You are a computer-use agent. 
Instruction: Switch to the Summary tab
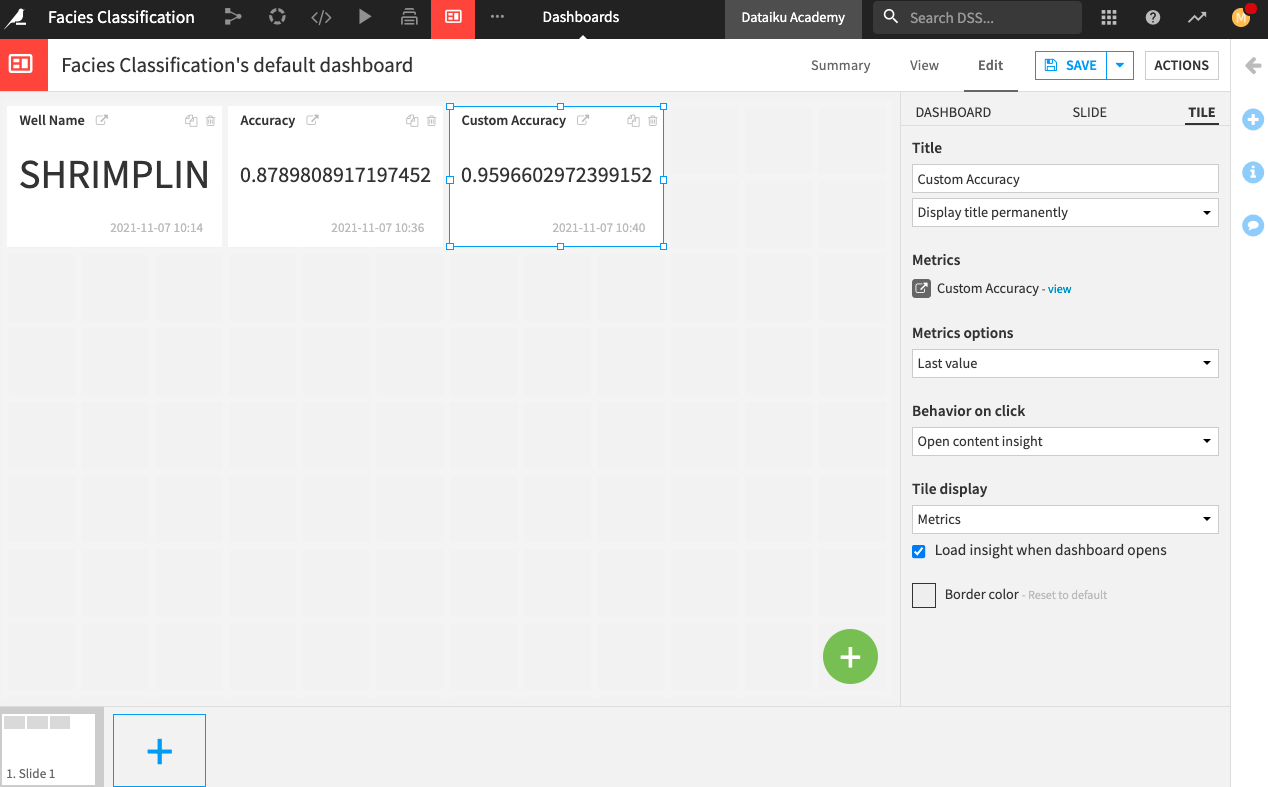[840, 65]
